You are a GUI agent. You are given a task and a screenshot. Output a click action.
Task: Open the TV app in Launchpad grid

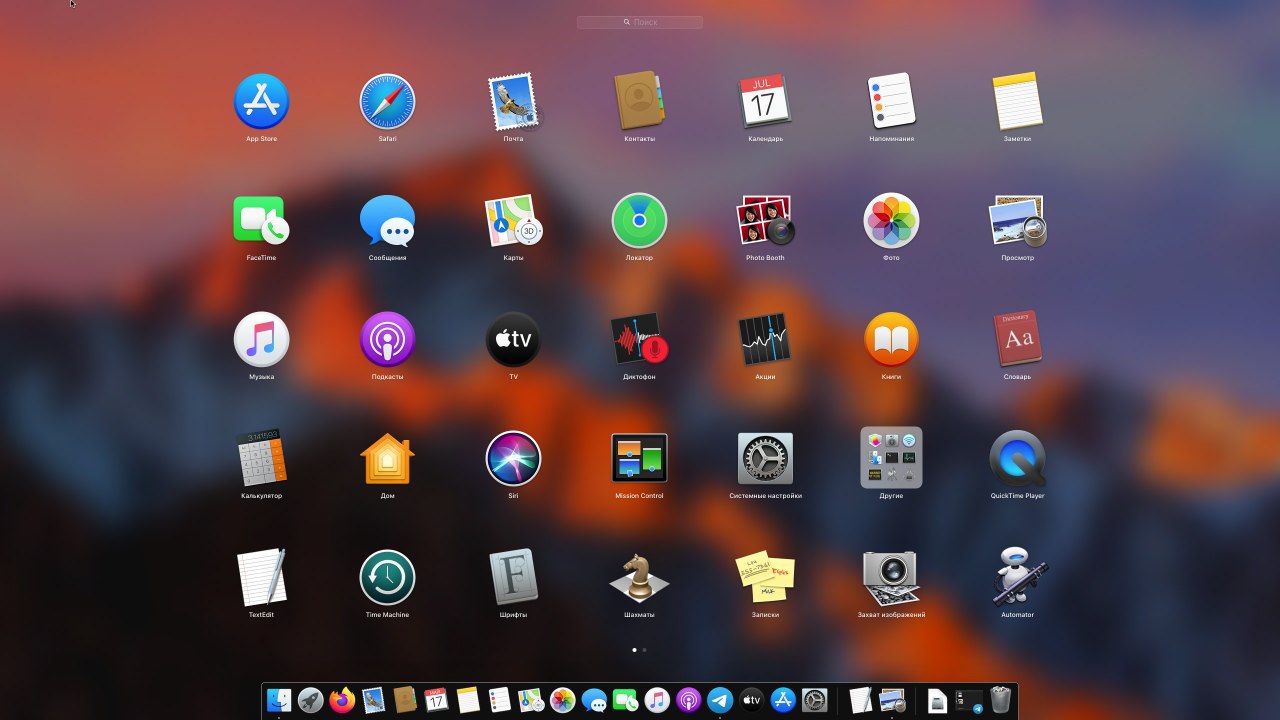(x=513, y=340)
